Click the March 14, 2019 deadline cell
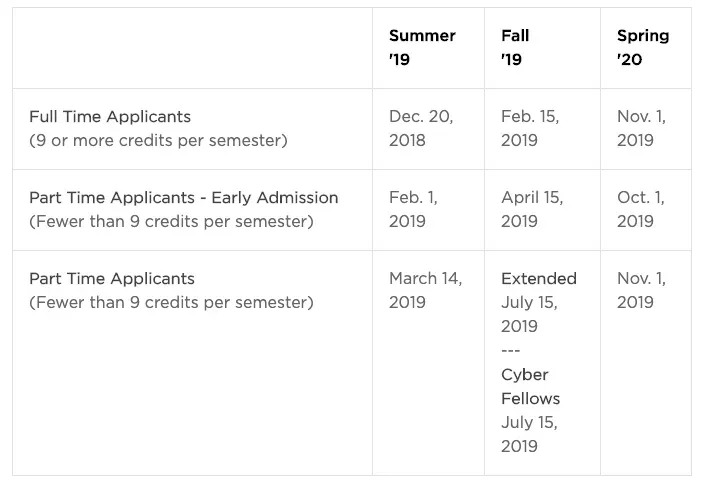The image size is (703, 484). [x=425, y=290]
